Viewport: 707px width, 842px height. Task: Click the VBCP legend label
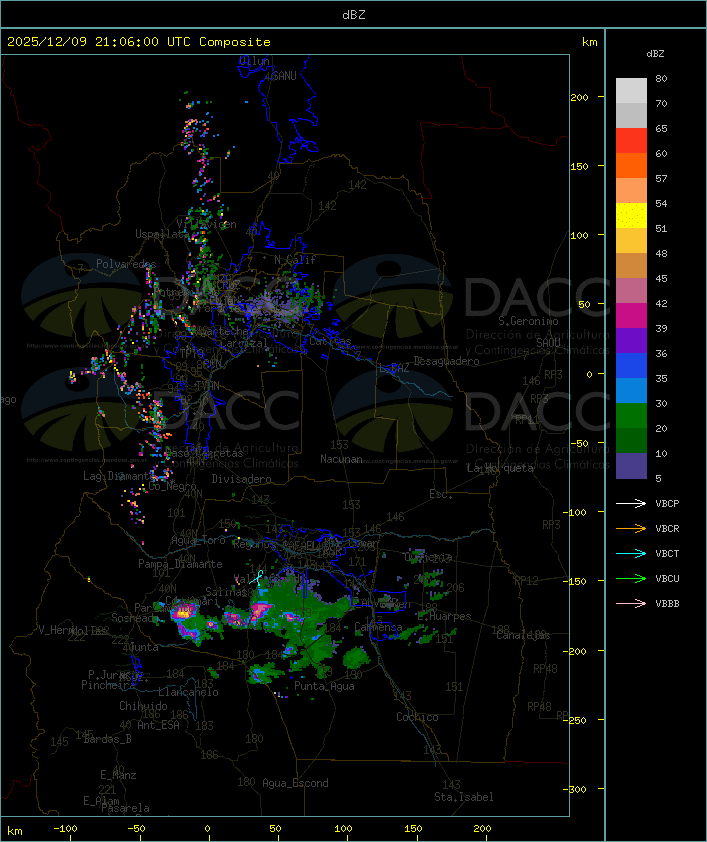point(667,503)
